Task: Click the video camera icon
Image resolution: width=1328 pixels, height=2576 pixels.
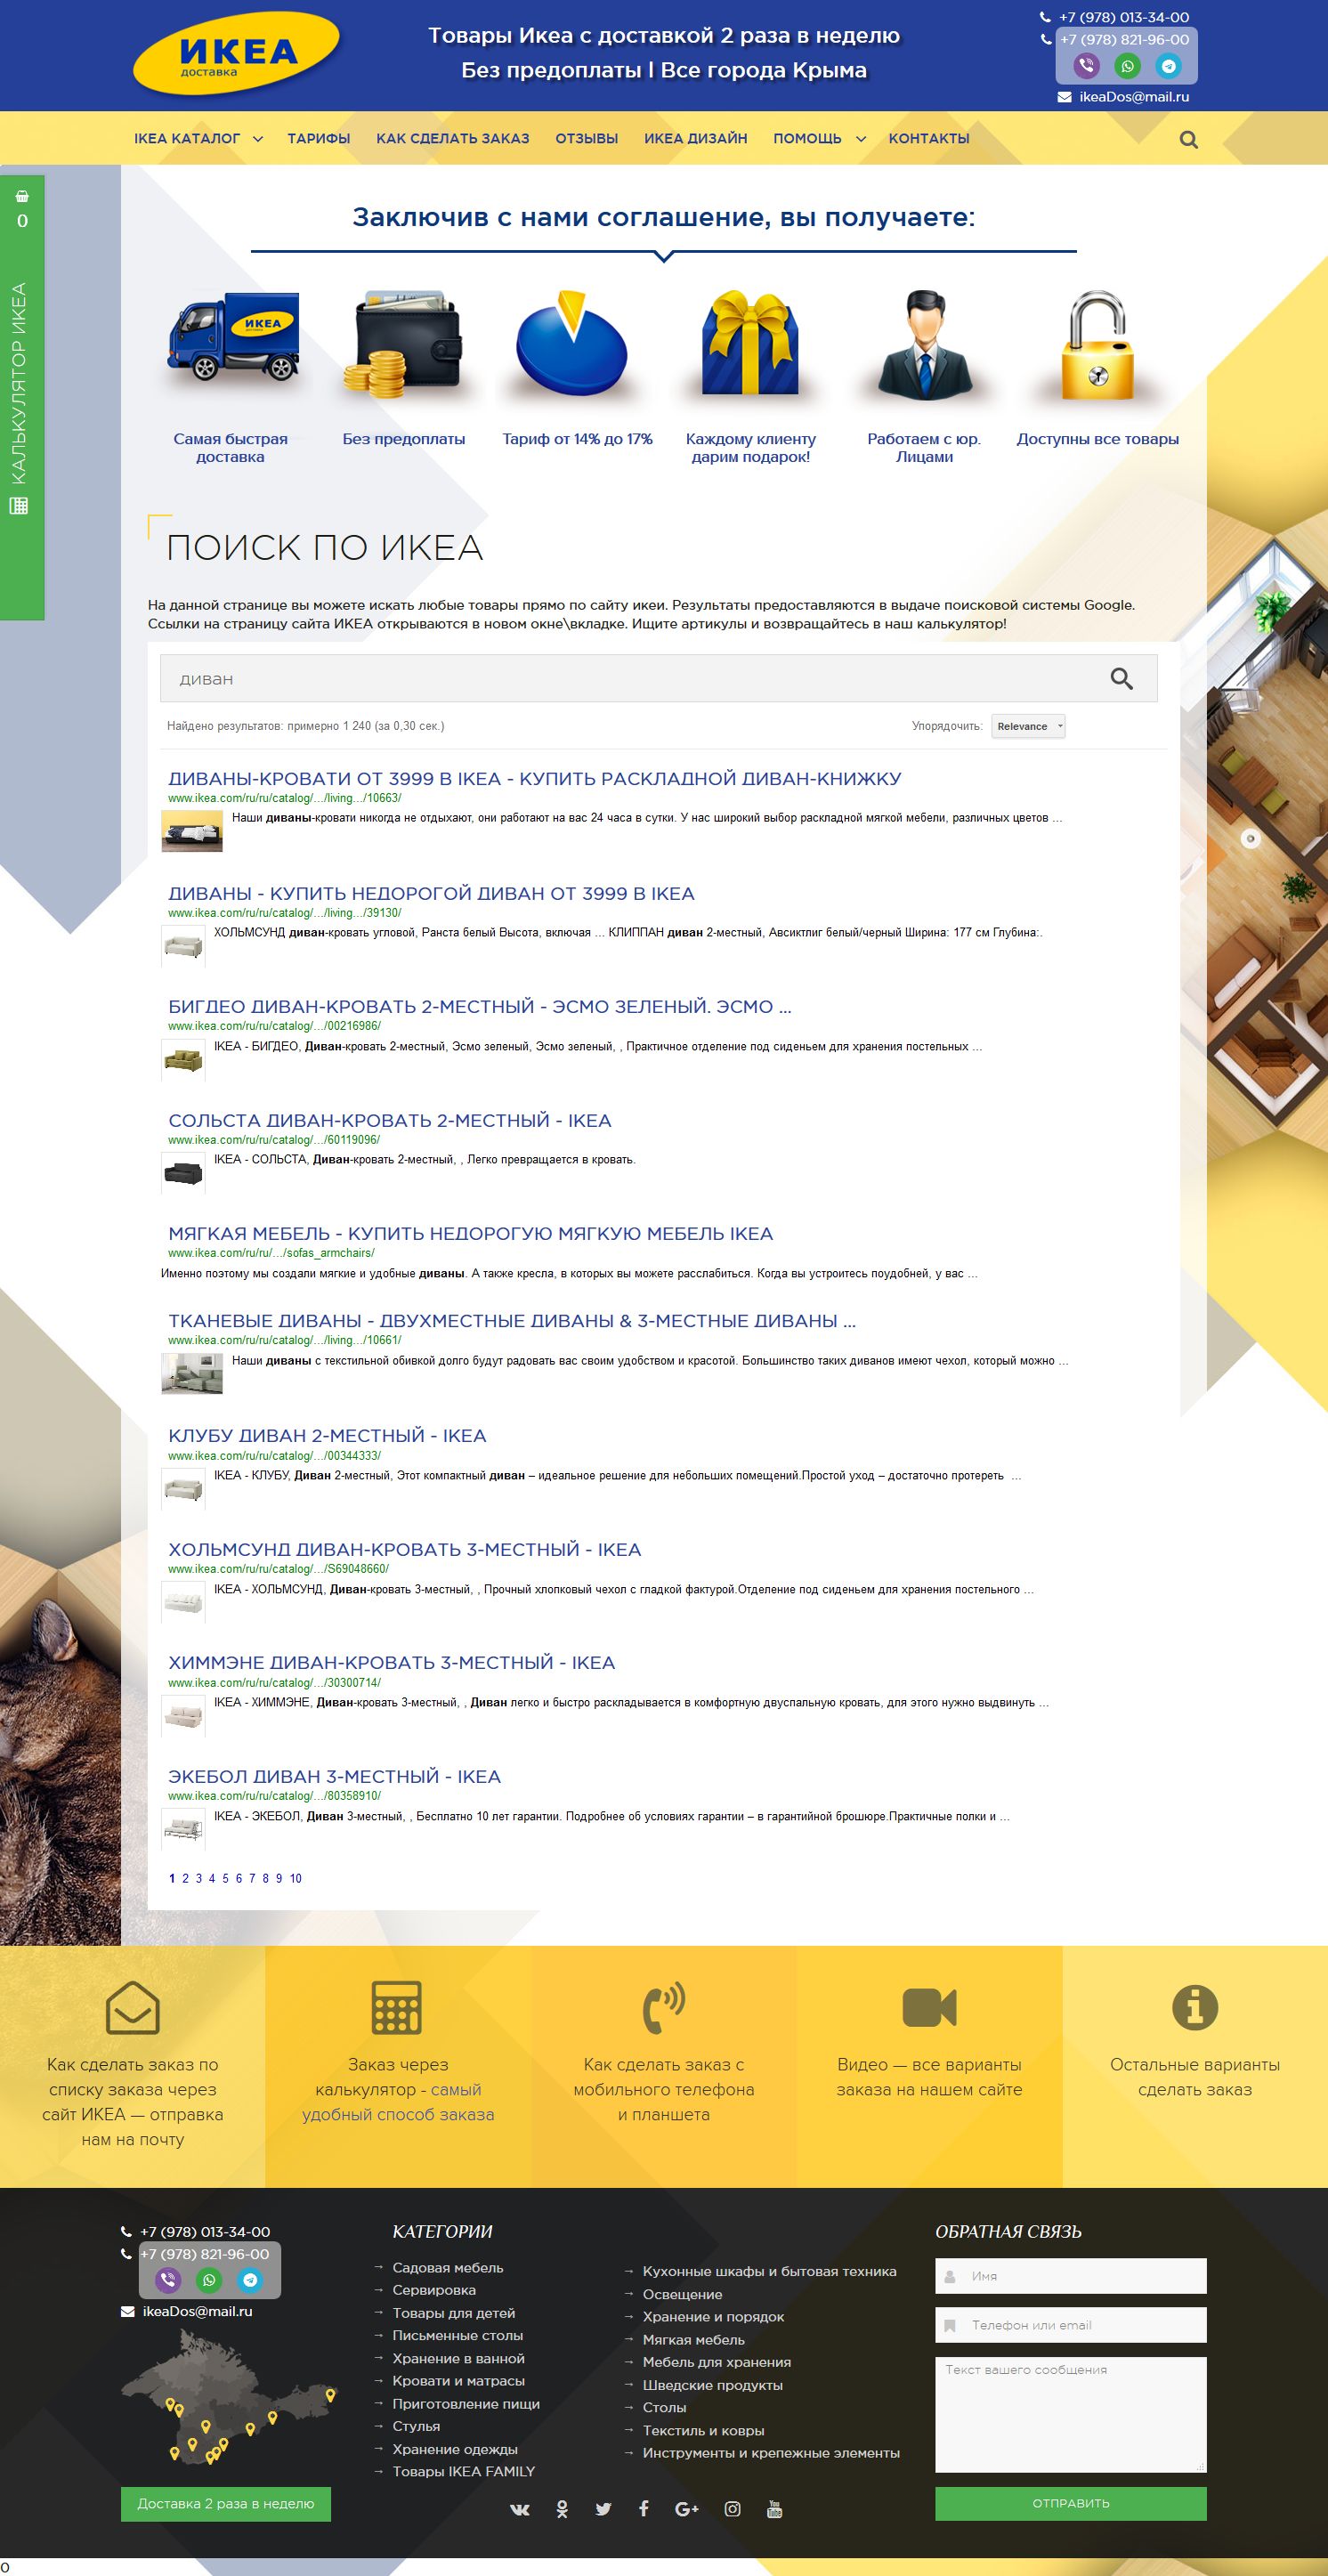Action: (929, 2007)
